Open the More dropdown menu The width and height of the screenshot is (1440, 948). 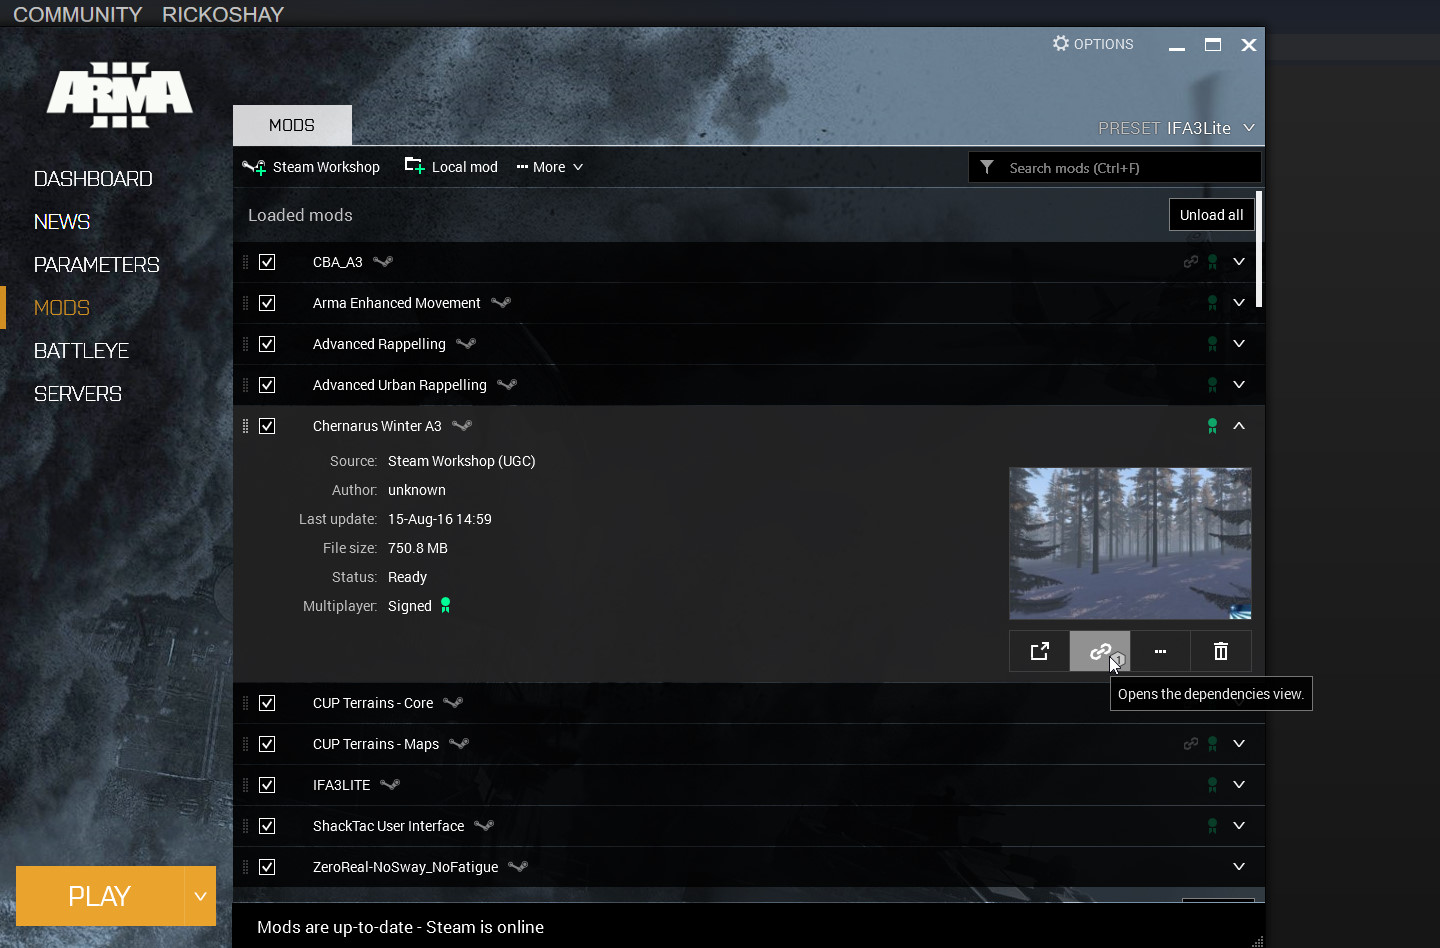[x=550, y=167]
